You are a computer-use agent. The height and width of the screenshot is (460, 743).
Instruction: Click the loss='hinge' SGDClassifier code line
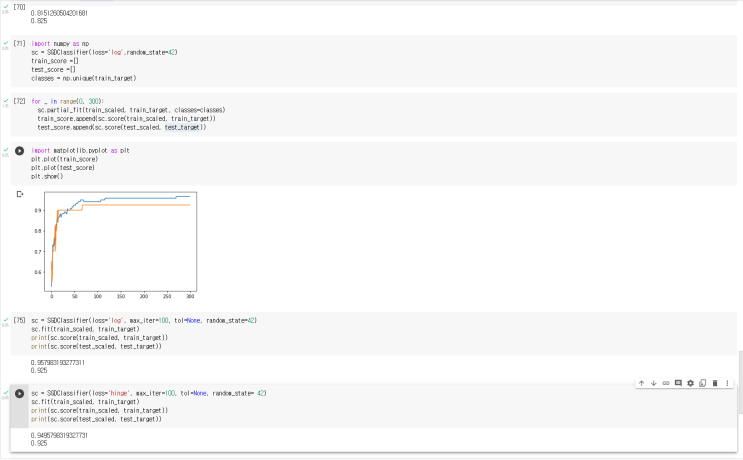click(x=149, y=393)
